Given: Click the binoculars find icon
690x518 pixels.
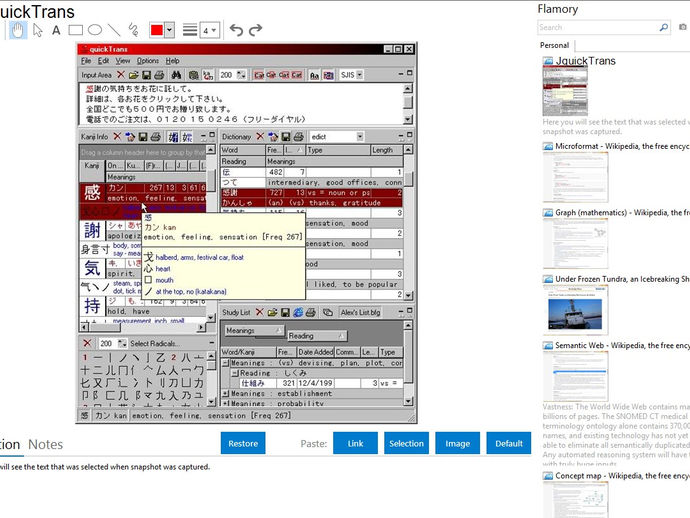Looking at the screenshot, I should [176, 75].
